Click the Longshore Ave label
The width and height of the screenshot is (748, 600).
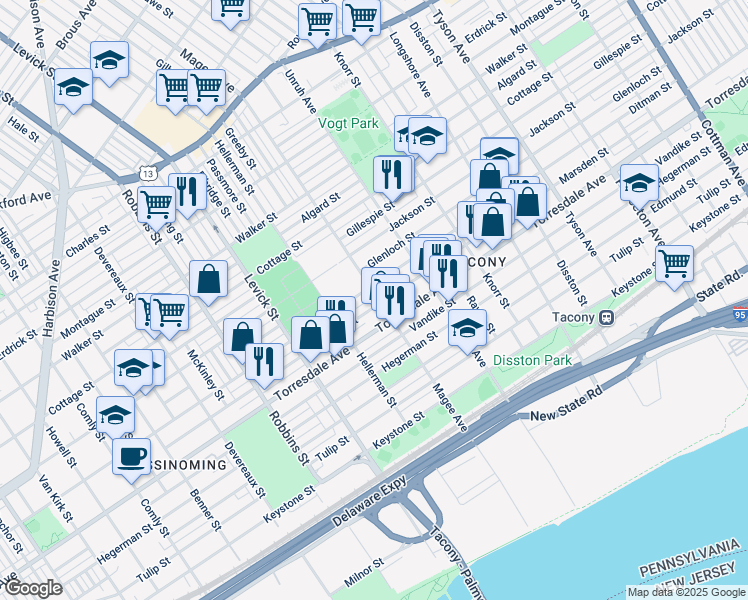pos(410,65)
